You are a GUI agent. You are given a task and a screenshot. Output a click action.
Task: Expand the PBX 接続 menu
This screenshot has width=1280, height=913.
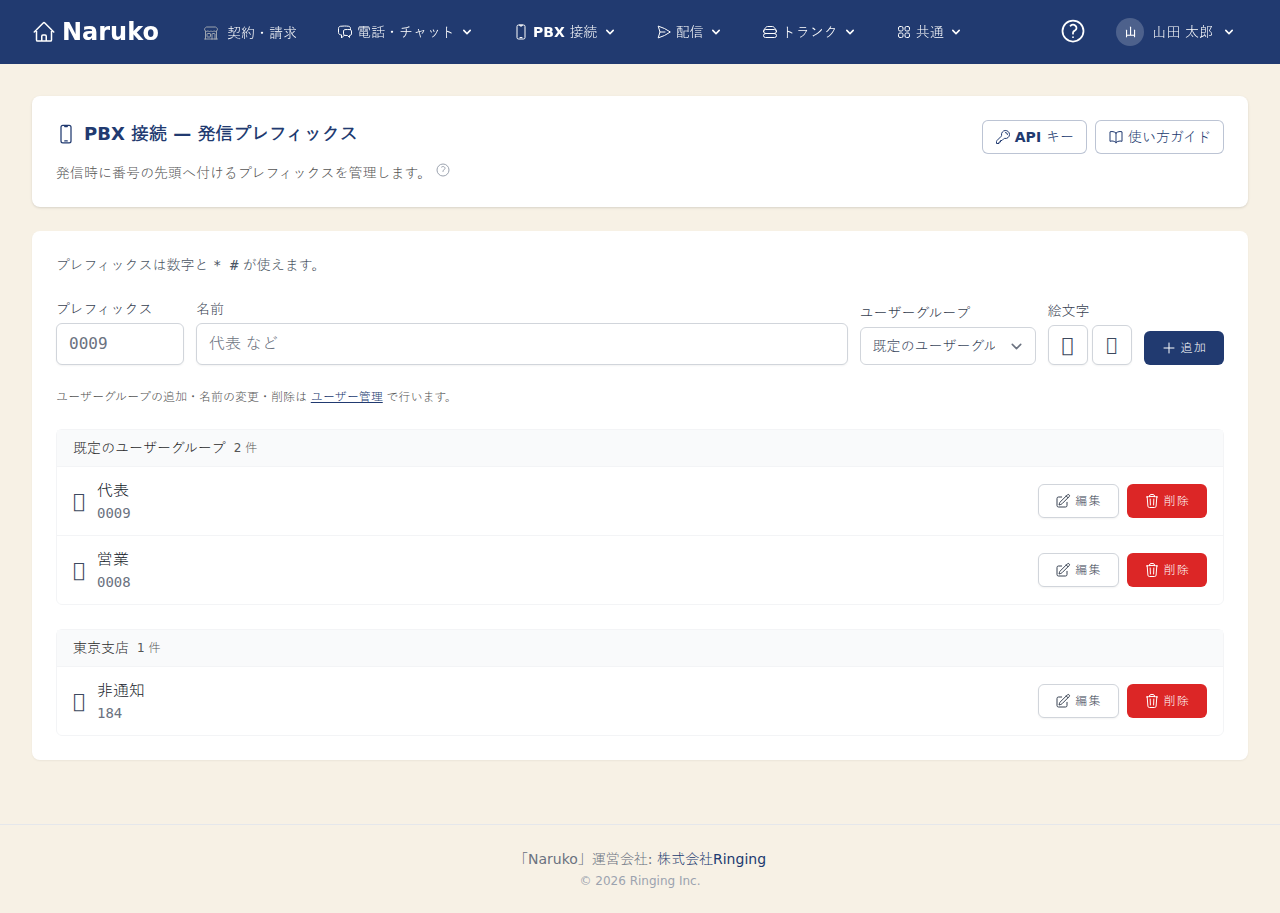click(x=565, y=32)
